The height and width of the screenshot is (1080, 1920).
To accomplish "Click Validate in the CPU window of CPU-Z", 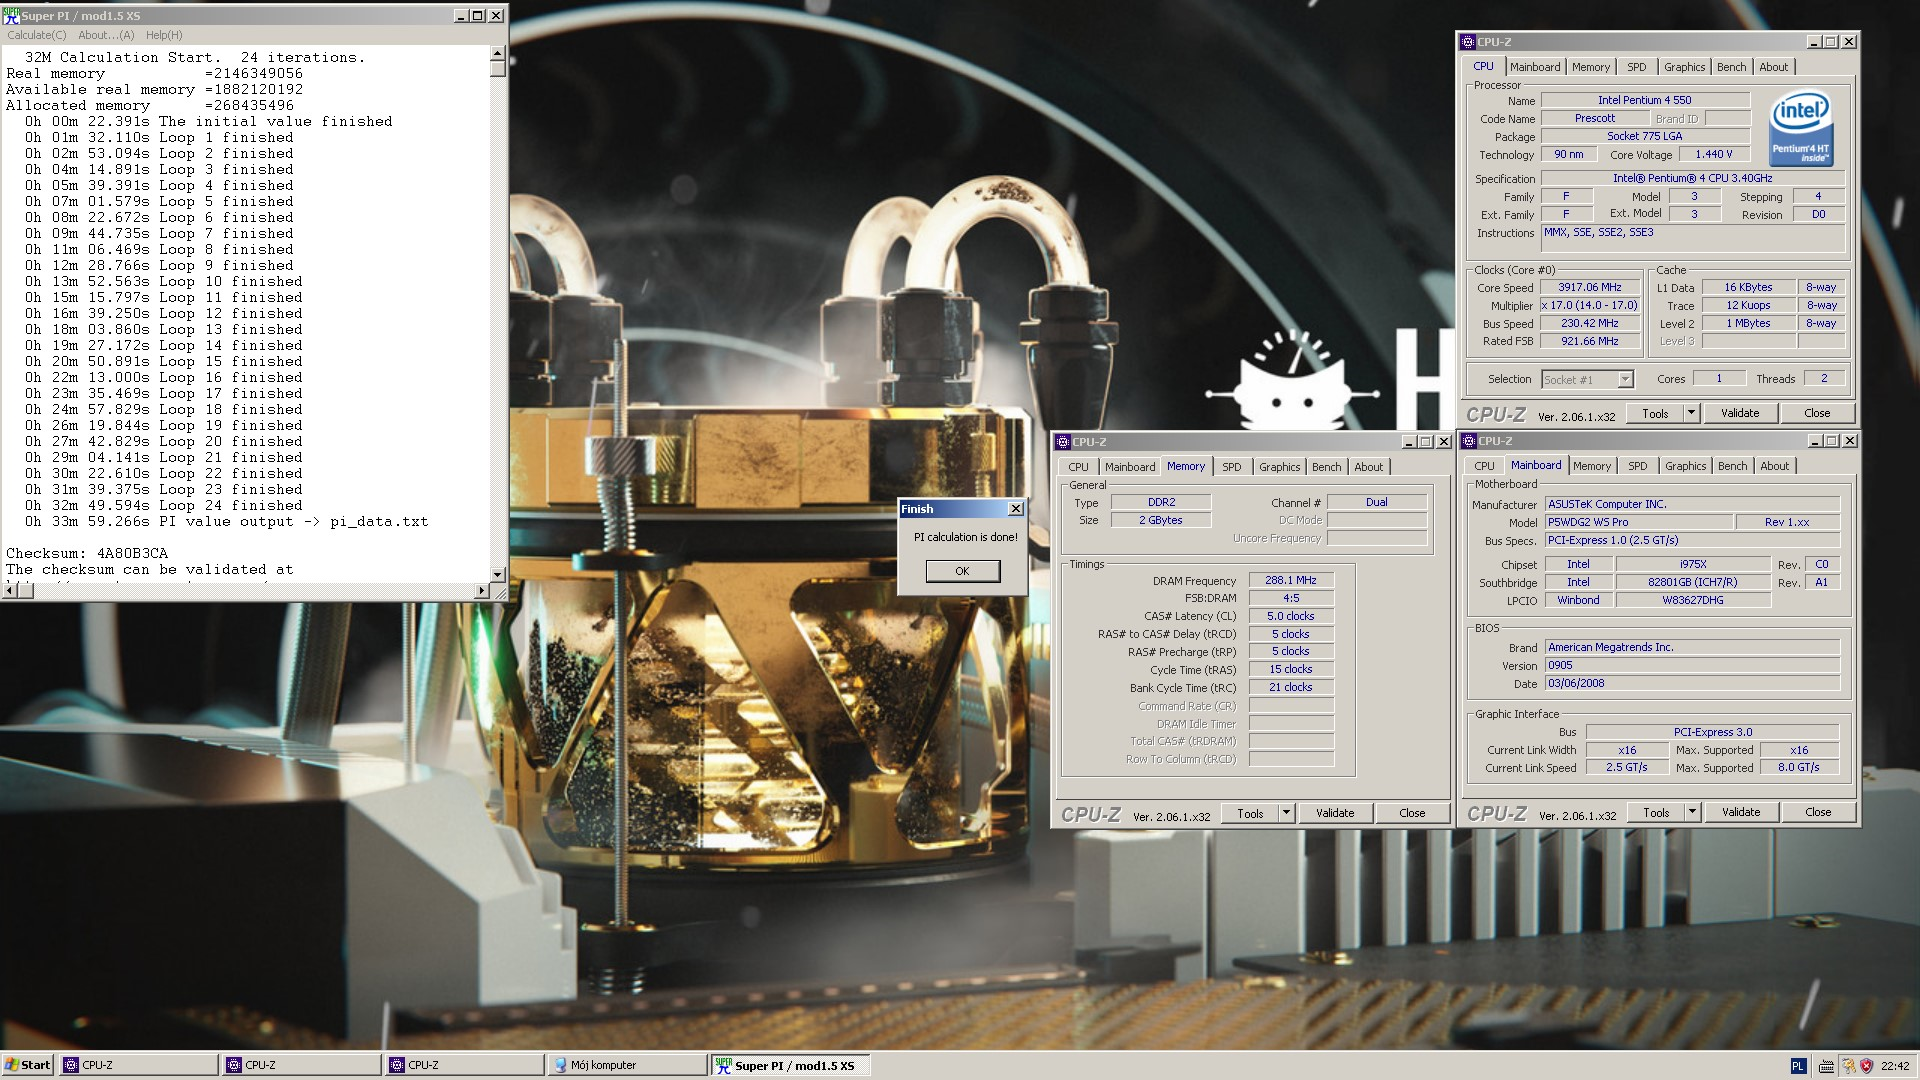I will coord(1740,413).
